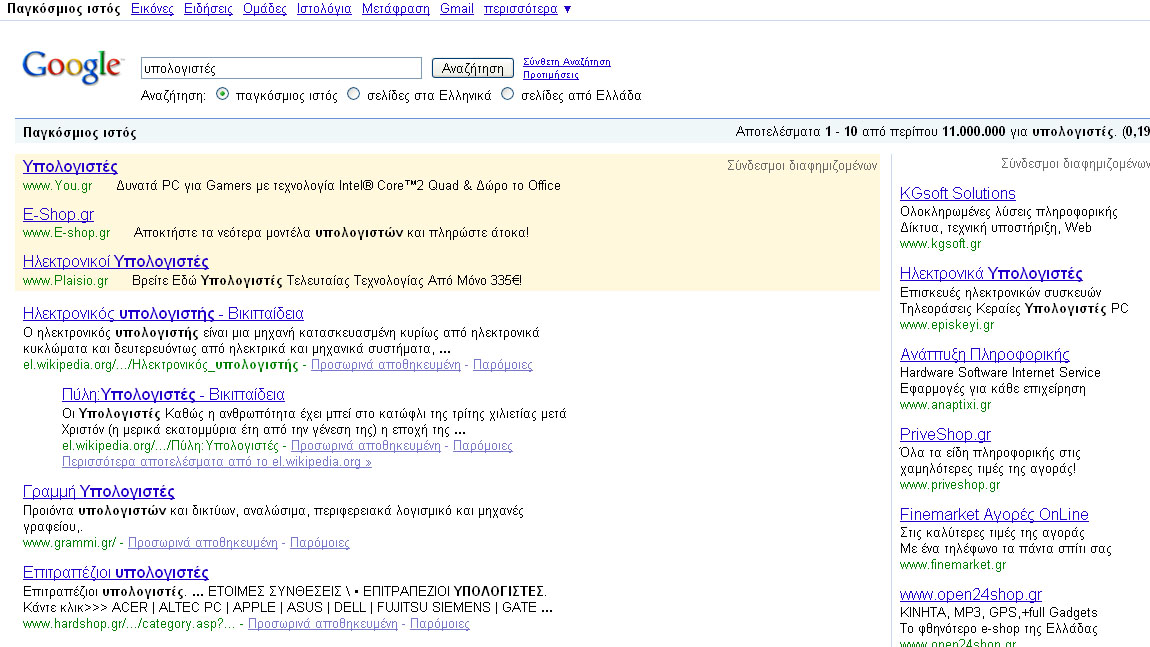Open the KGsoft Solutions sponsored link

click(x=957, y=193)
